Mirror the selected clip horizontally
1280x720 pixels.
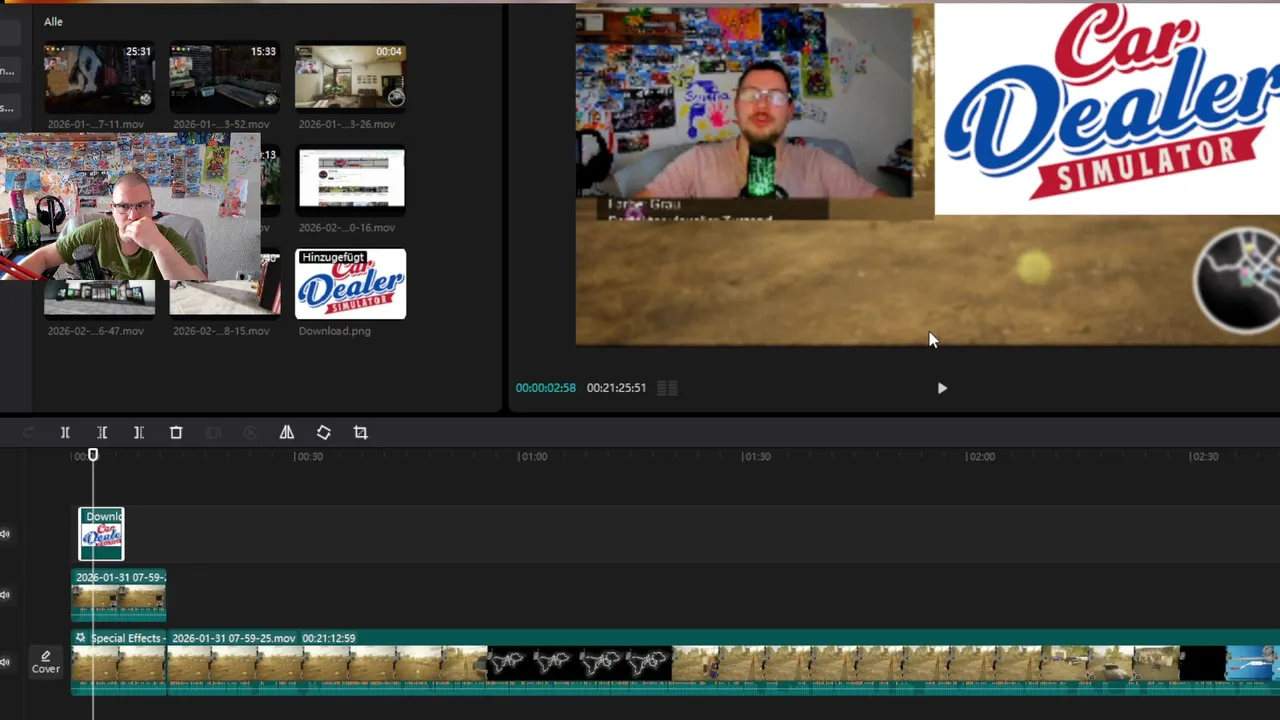(287, 433)
